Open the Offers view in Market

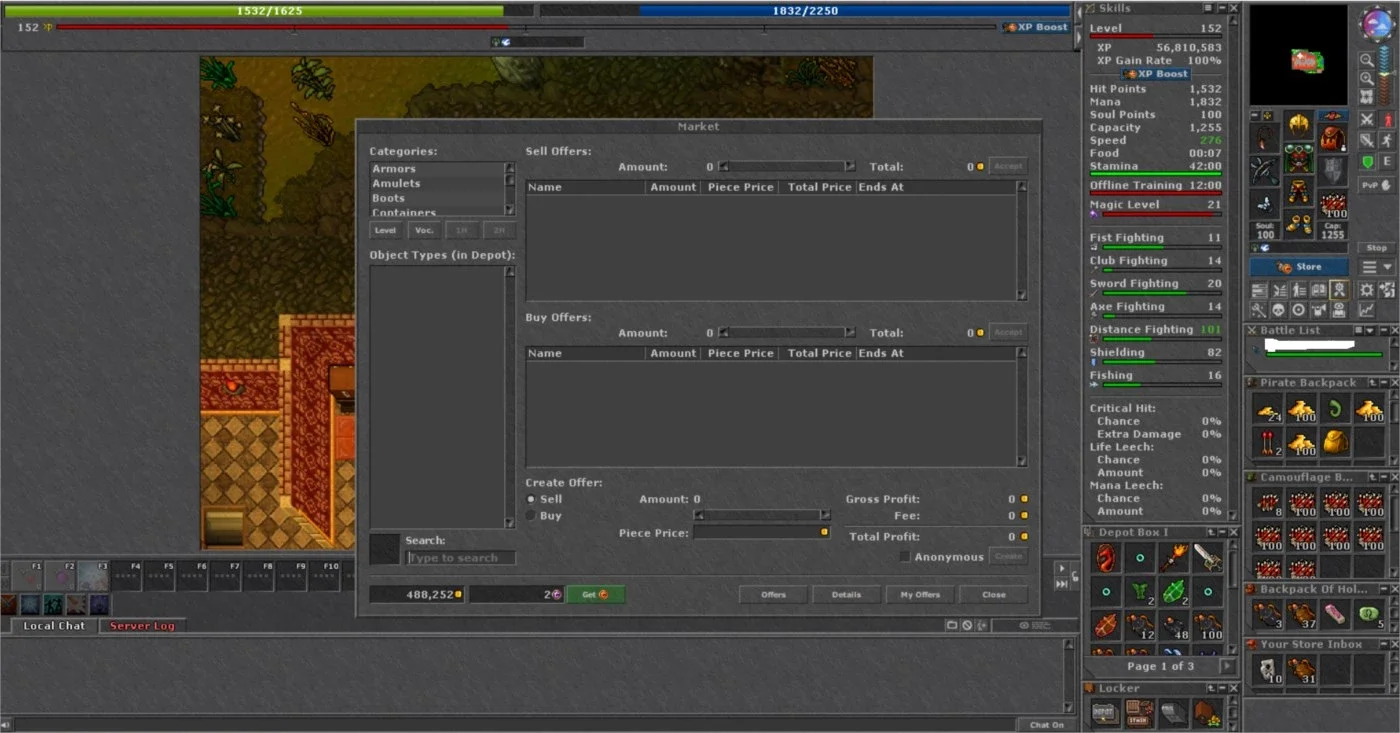(x=773, y=595)
